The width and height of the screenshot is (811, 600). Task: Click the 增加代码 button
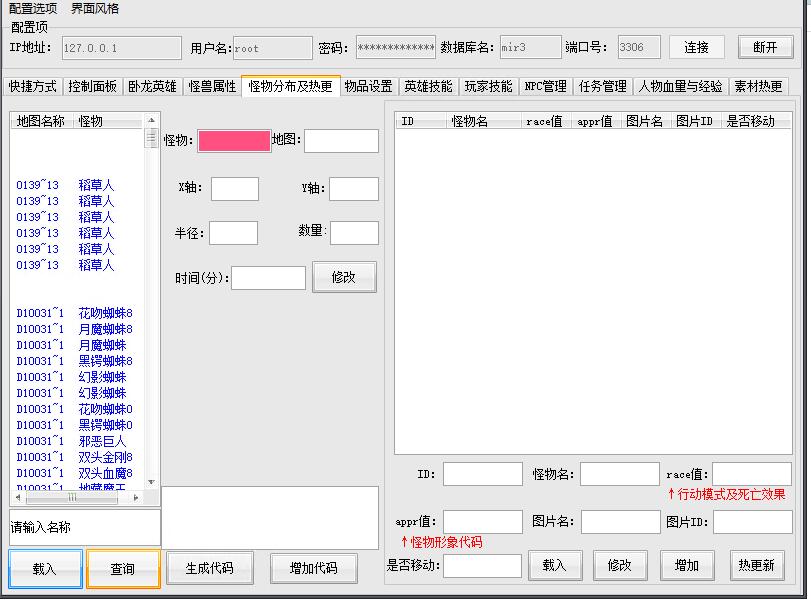[x=314, y=569]
